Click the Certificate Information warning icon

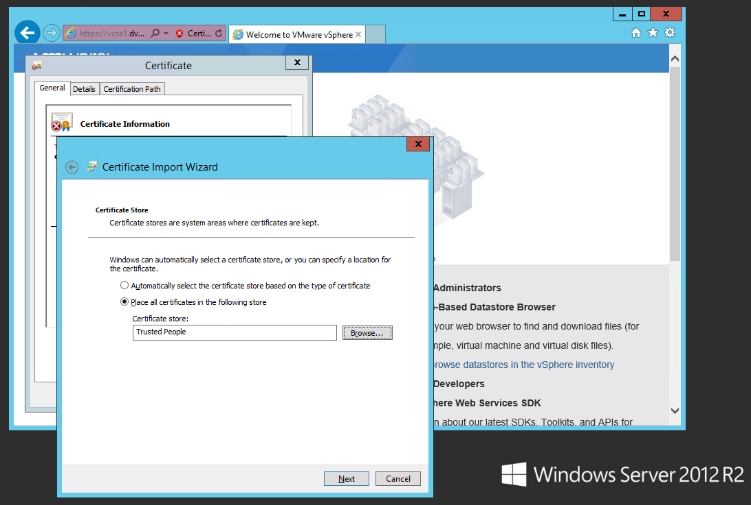61,122
